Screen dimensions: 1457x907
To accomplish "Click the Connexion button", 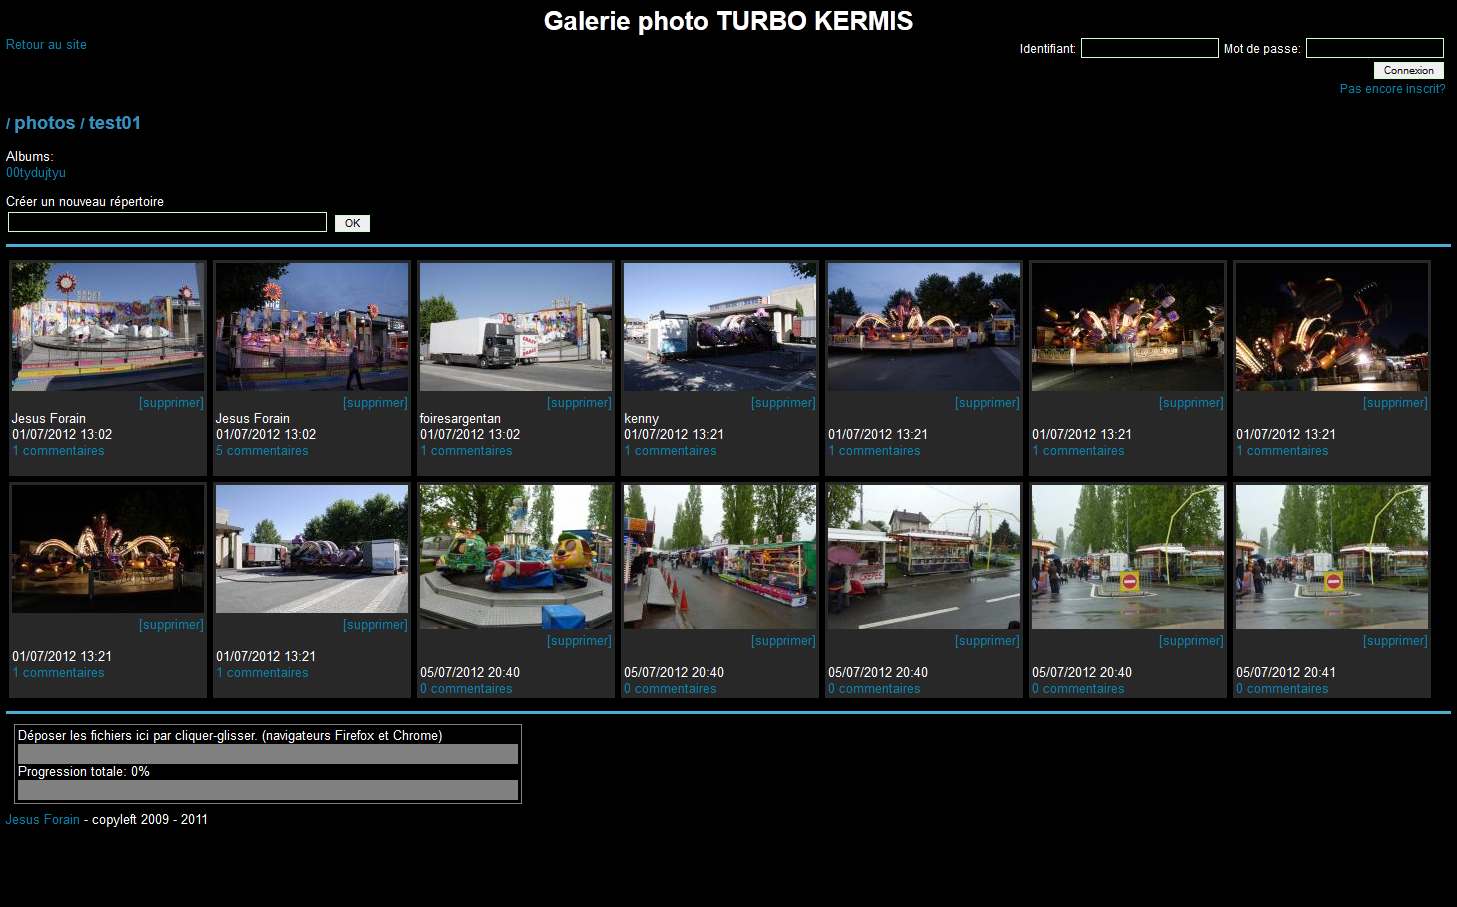I will click(1409, 70).
